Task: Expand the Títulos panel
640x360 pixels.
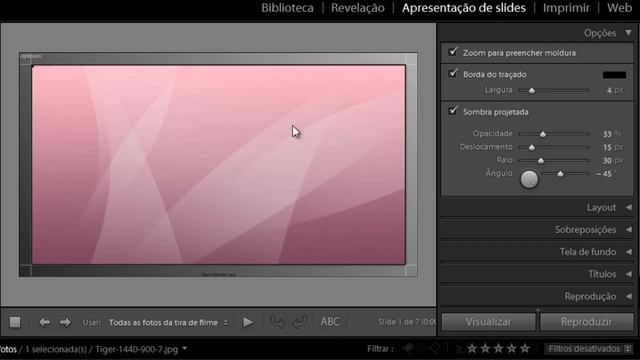Action: (x=629, y=274)
